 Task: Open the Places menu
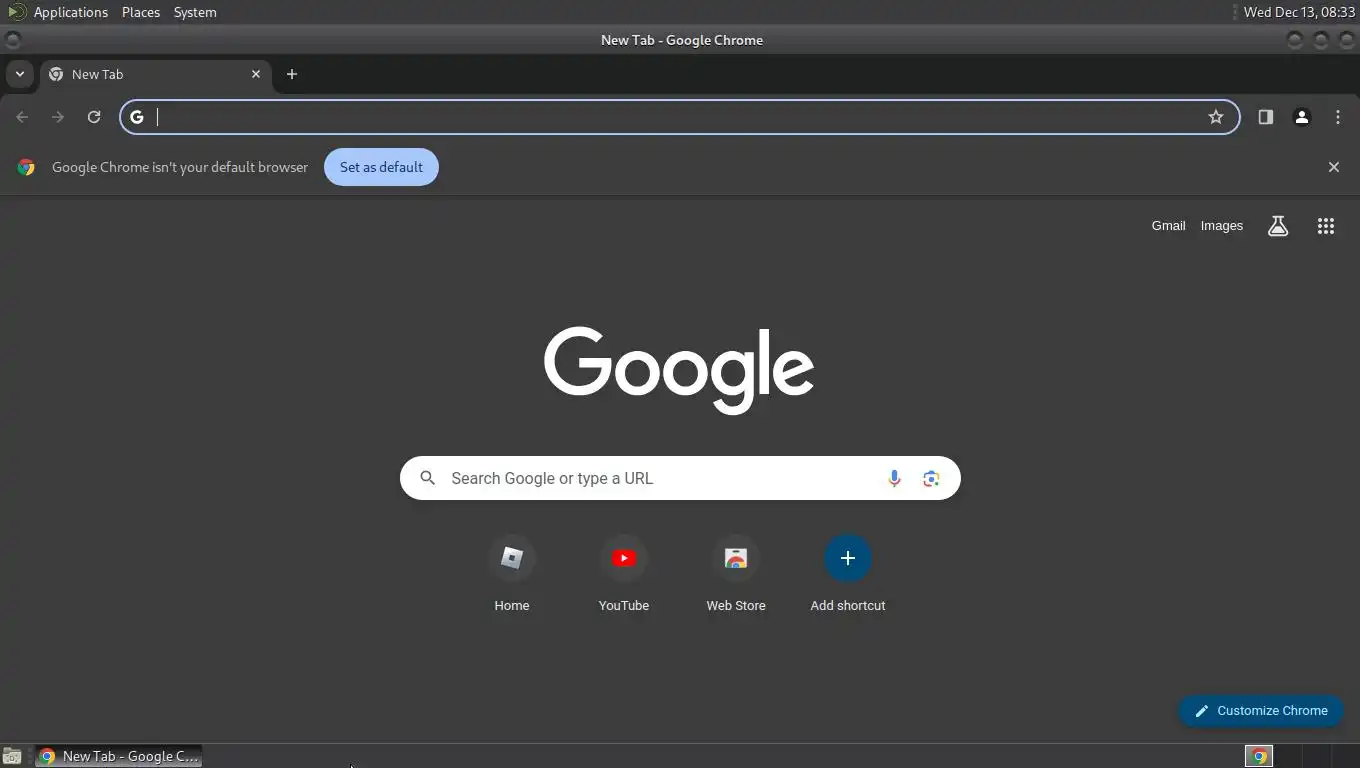pos(141,12)
